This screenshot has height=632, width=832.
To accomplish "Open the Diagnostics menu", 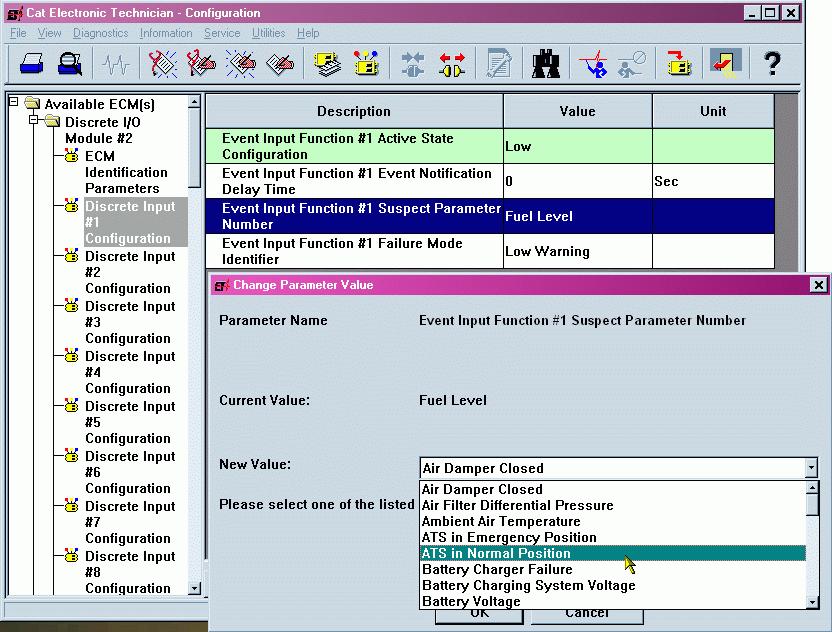I will [x=100, y=33].
